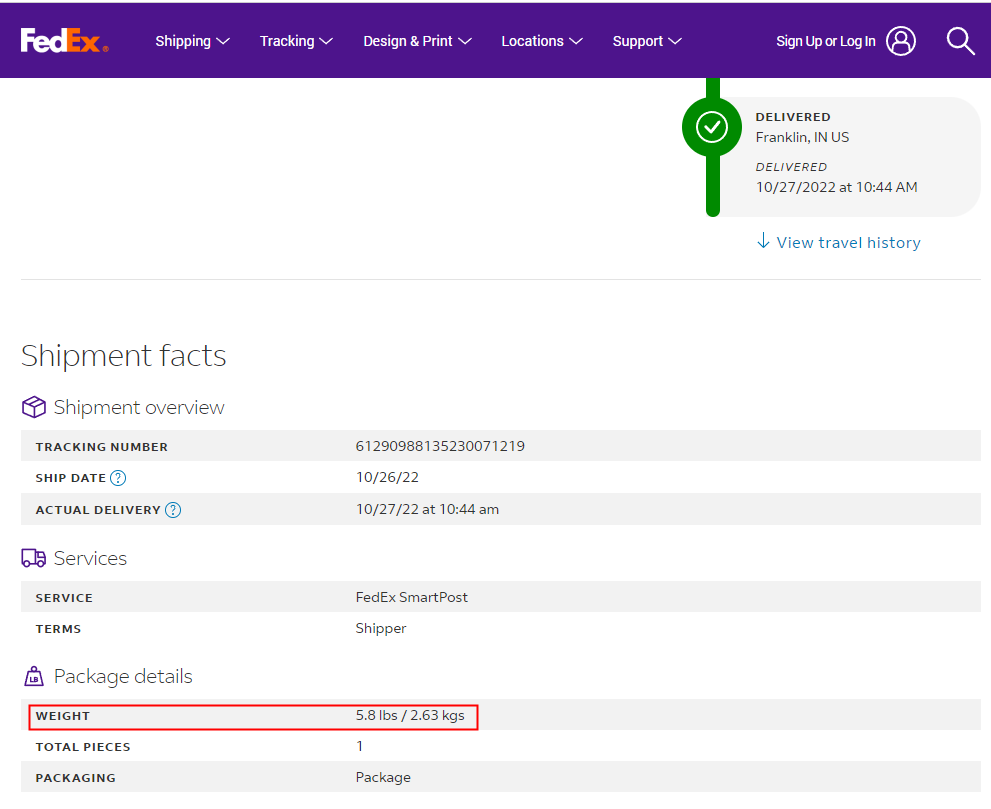991x809 pixels.
Task: Click the user profile avatar icon
Action: pos(900,41)
